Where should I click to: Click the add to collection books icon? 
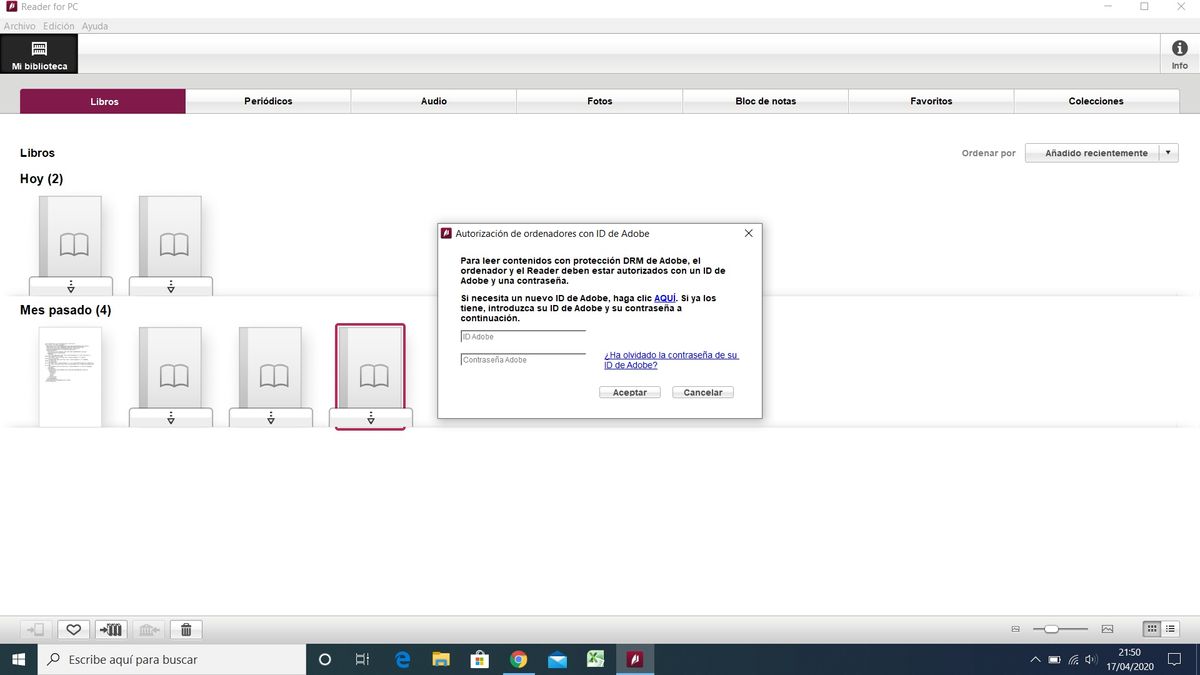pos(110,629)
